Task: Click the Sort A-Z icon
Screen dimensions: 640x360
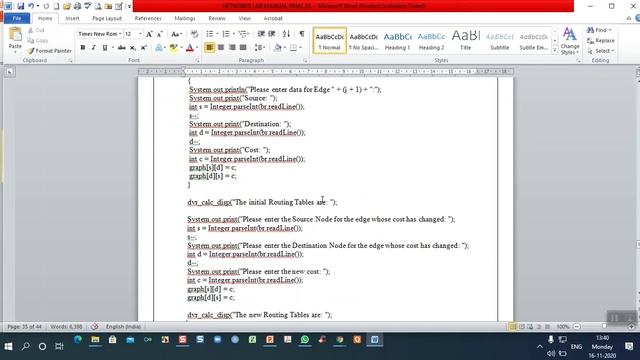Action: coord(286,34)
